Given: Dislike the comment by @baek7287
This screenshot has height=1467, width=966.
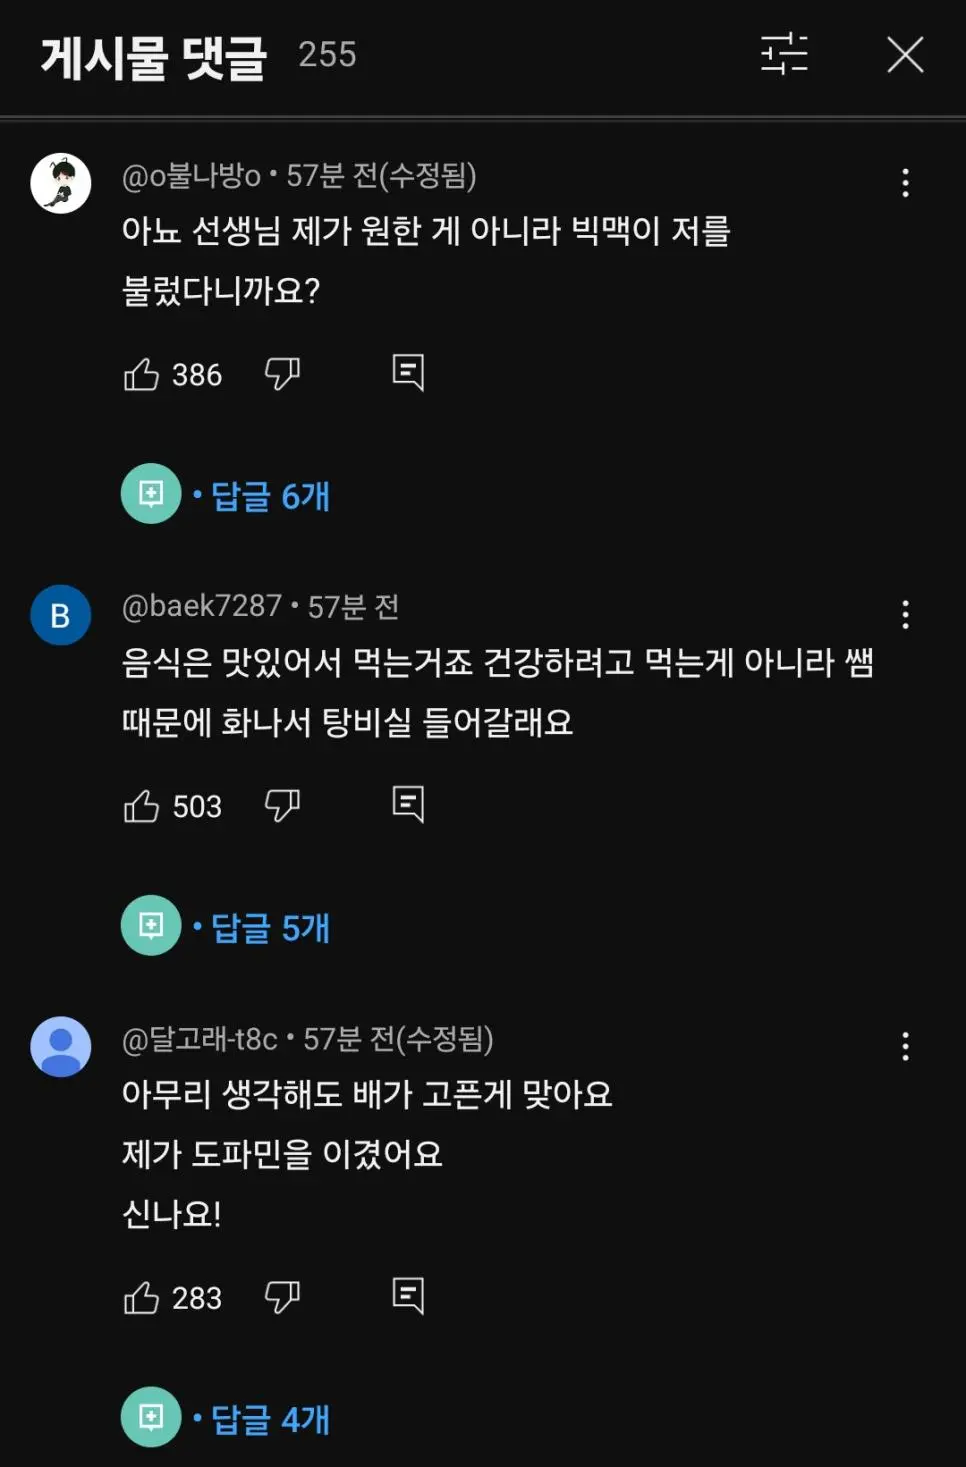Looking at the screenshot, I should tap(282, 805).
